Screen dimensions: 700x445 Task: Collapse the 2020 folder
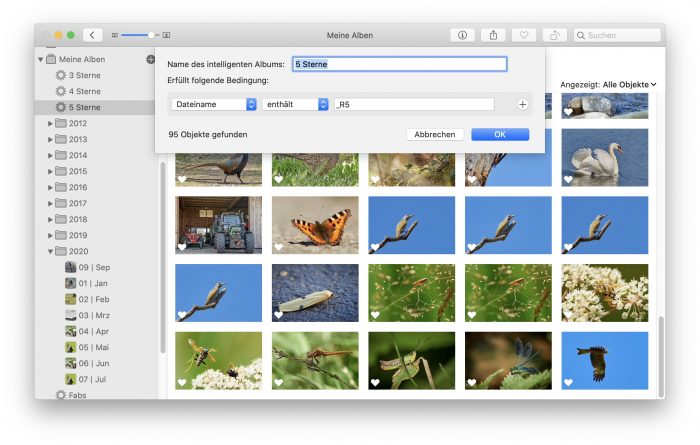pos(50,251)
